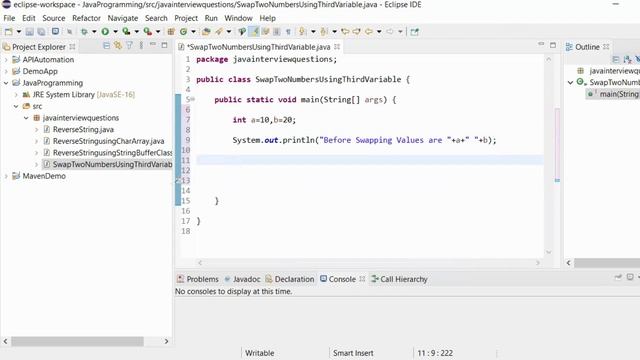Toggle Hide Fields in Outline toolbar
The width and height of the screenshot is (640, 360).
click(637, 60)
